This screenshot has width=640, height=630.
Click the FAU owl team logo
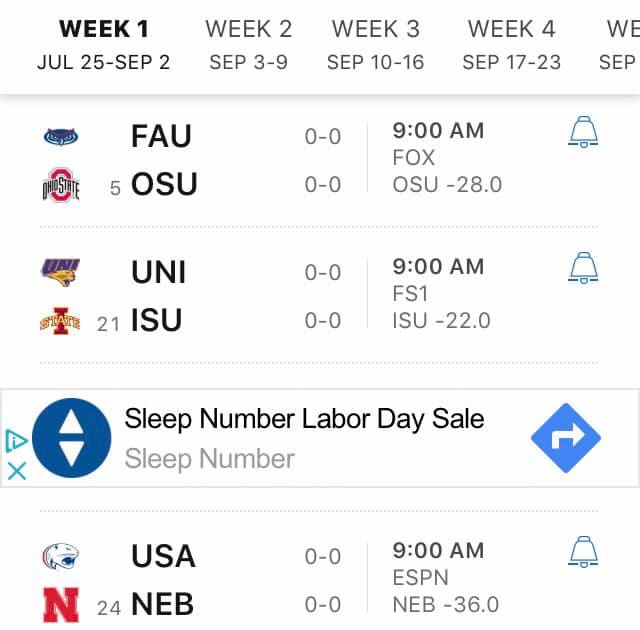coord(61,137)
